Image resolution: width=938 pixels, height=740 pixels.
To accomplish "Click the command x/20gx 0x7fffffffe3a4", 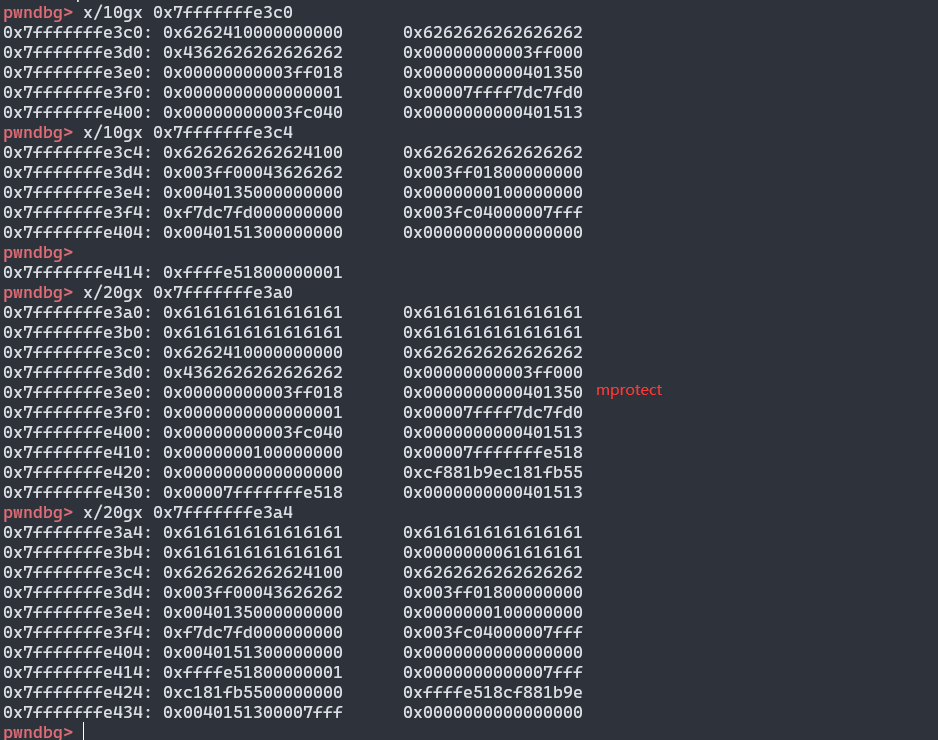I will coord(188,512).
